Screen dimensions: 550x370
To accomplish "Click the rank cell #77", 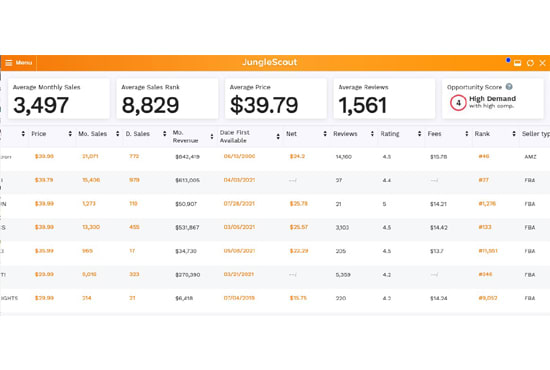I will [484, 180].
